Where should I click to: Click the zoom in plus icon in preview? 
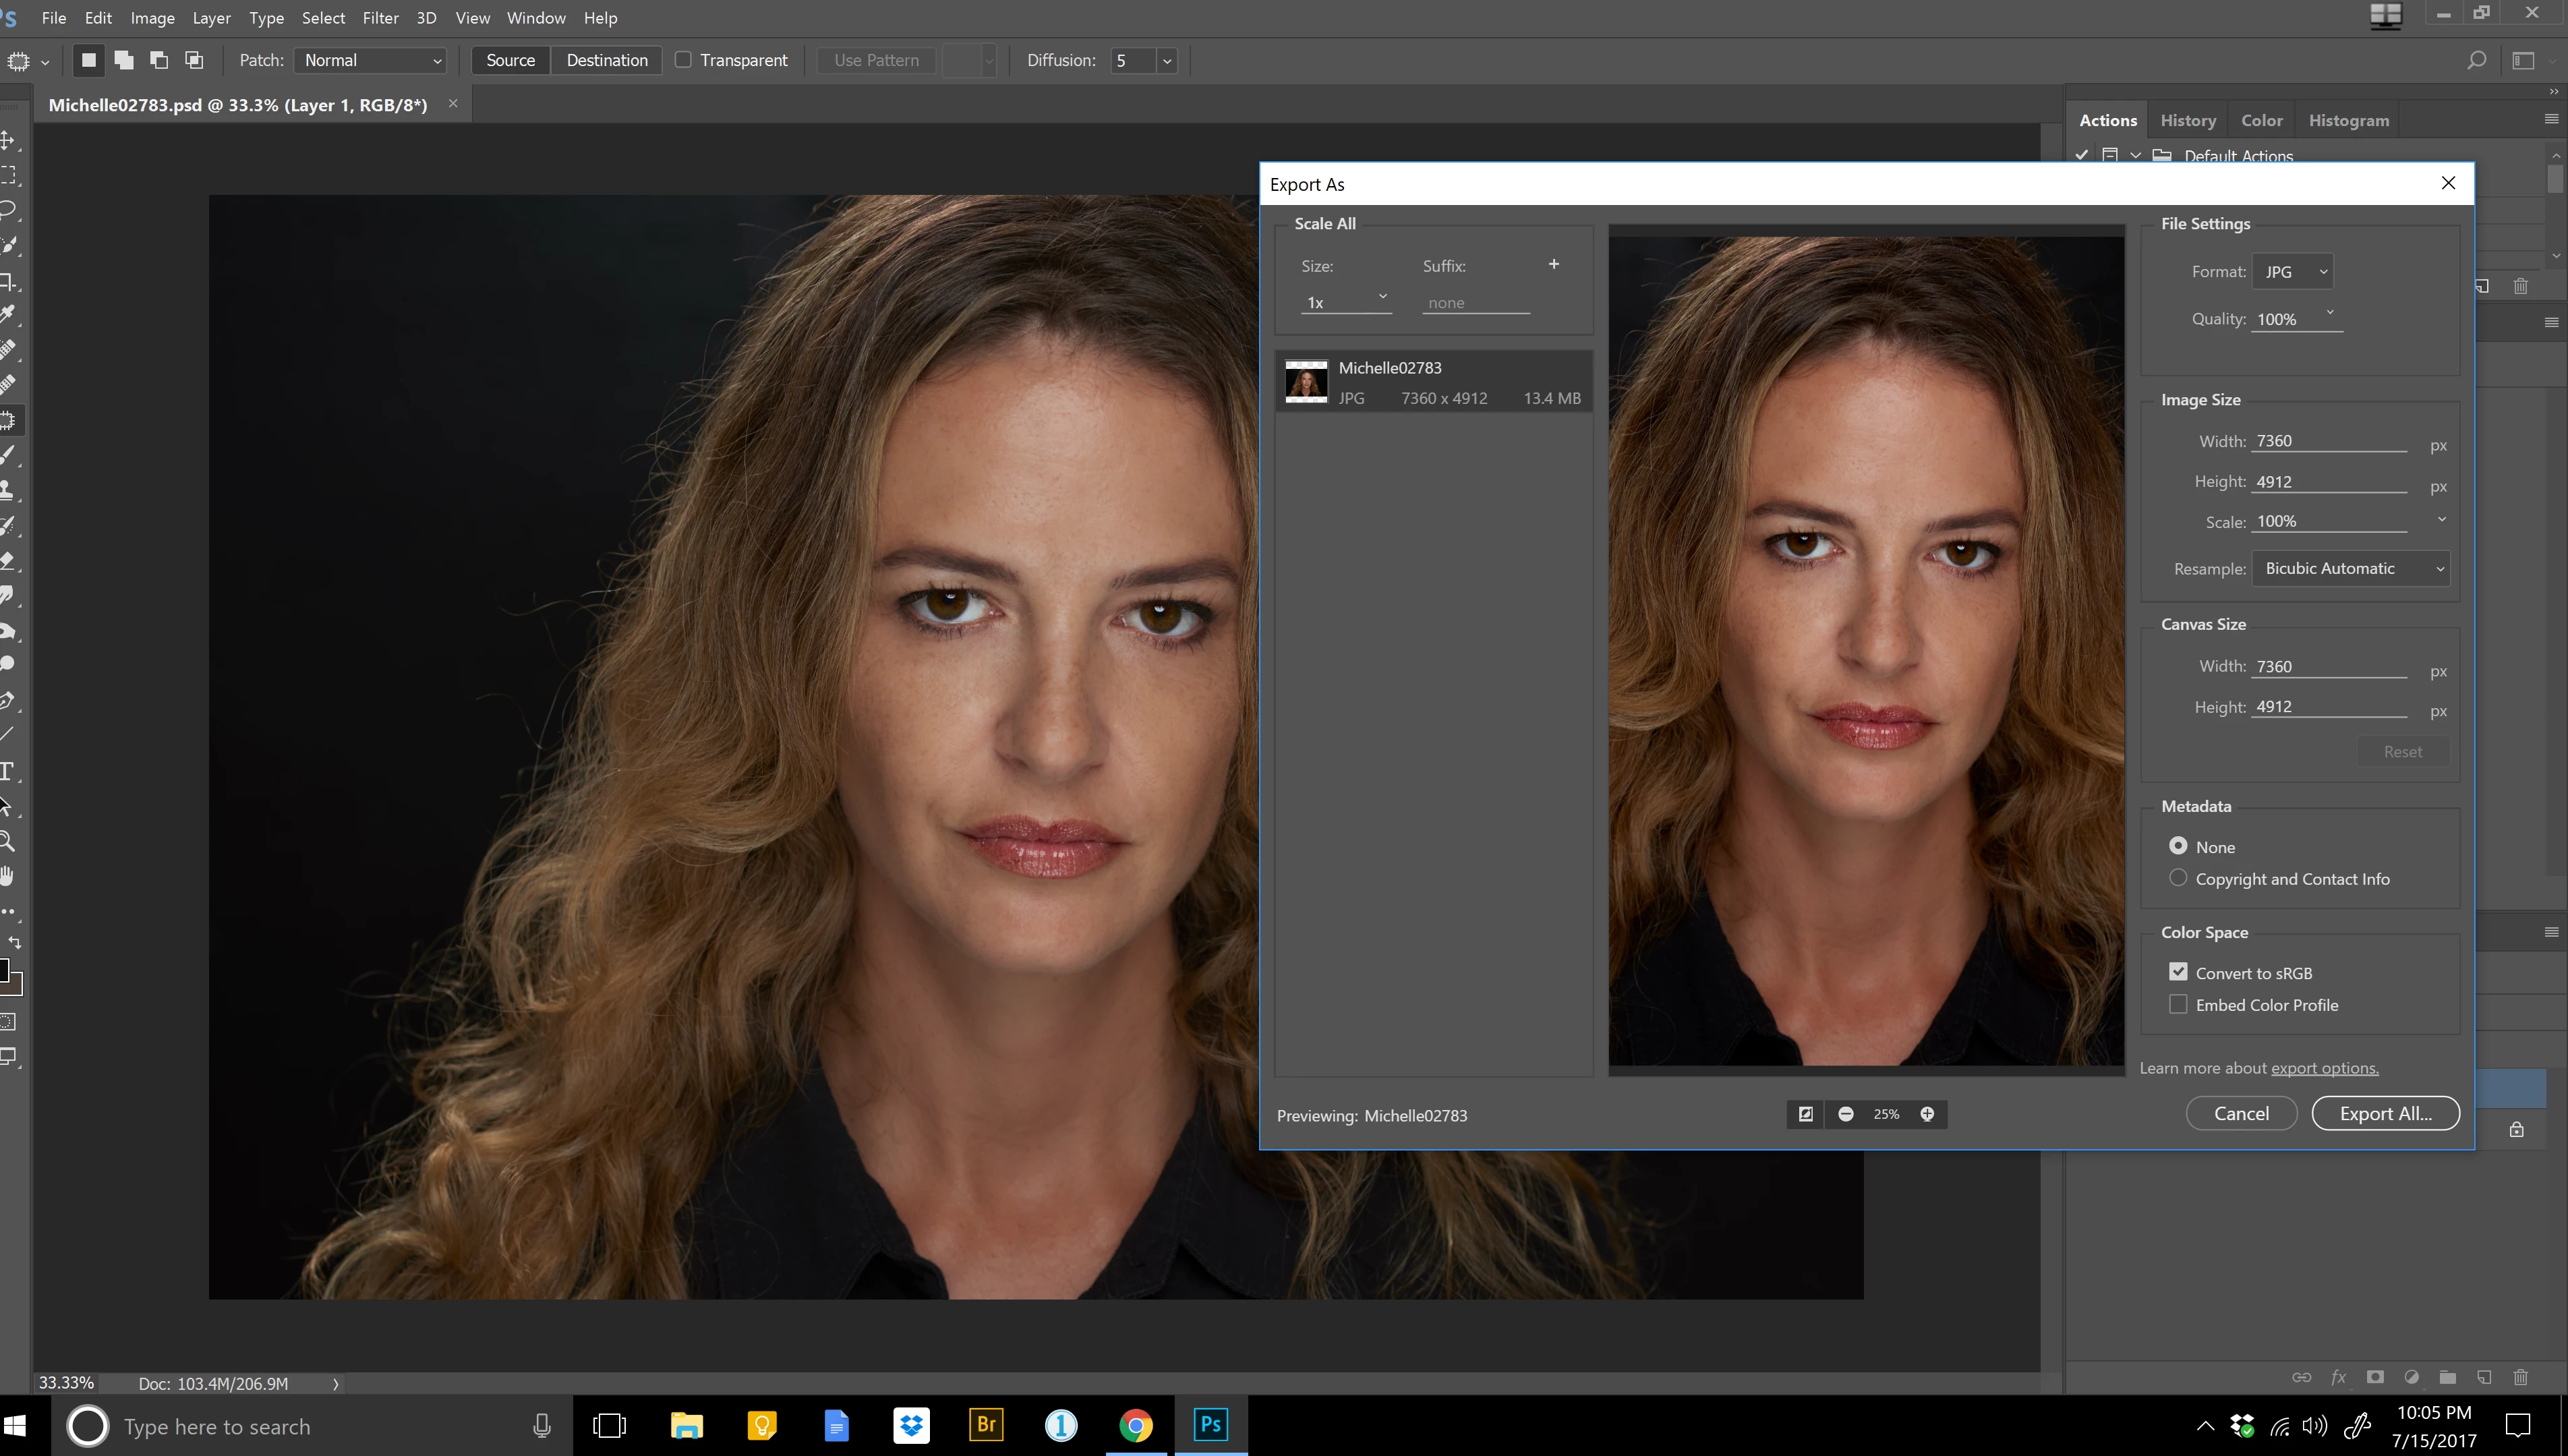tap(1927, 1114)
